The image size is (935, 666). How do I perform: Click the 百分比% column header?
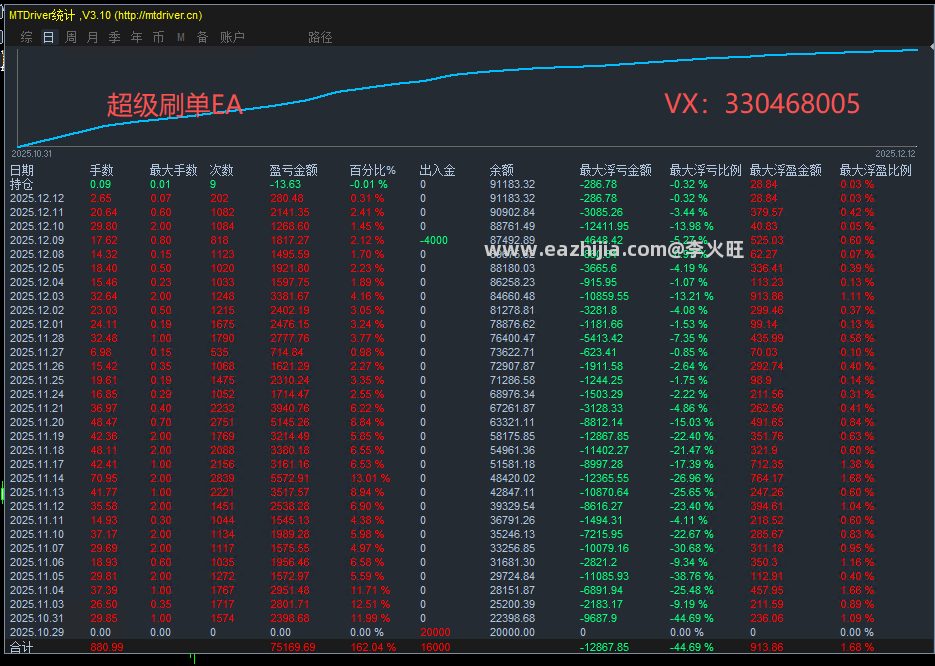click(x=373, y=171)
